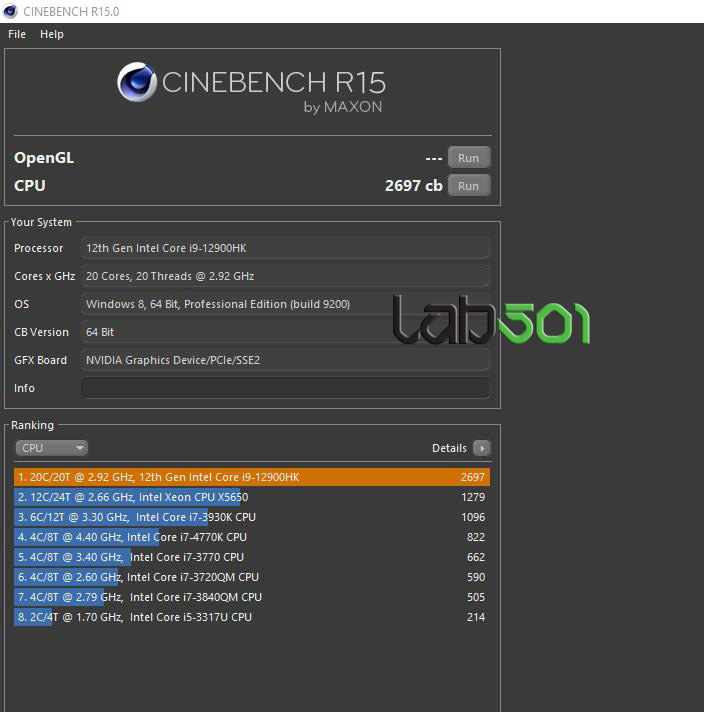This screenshot has height=712, width=704.
Task: Open the Help menu
Action: point(52,34)
